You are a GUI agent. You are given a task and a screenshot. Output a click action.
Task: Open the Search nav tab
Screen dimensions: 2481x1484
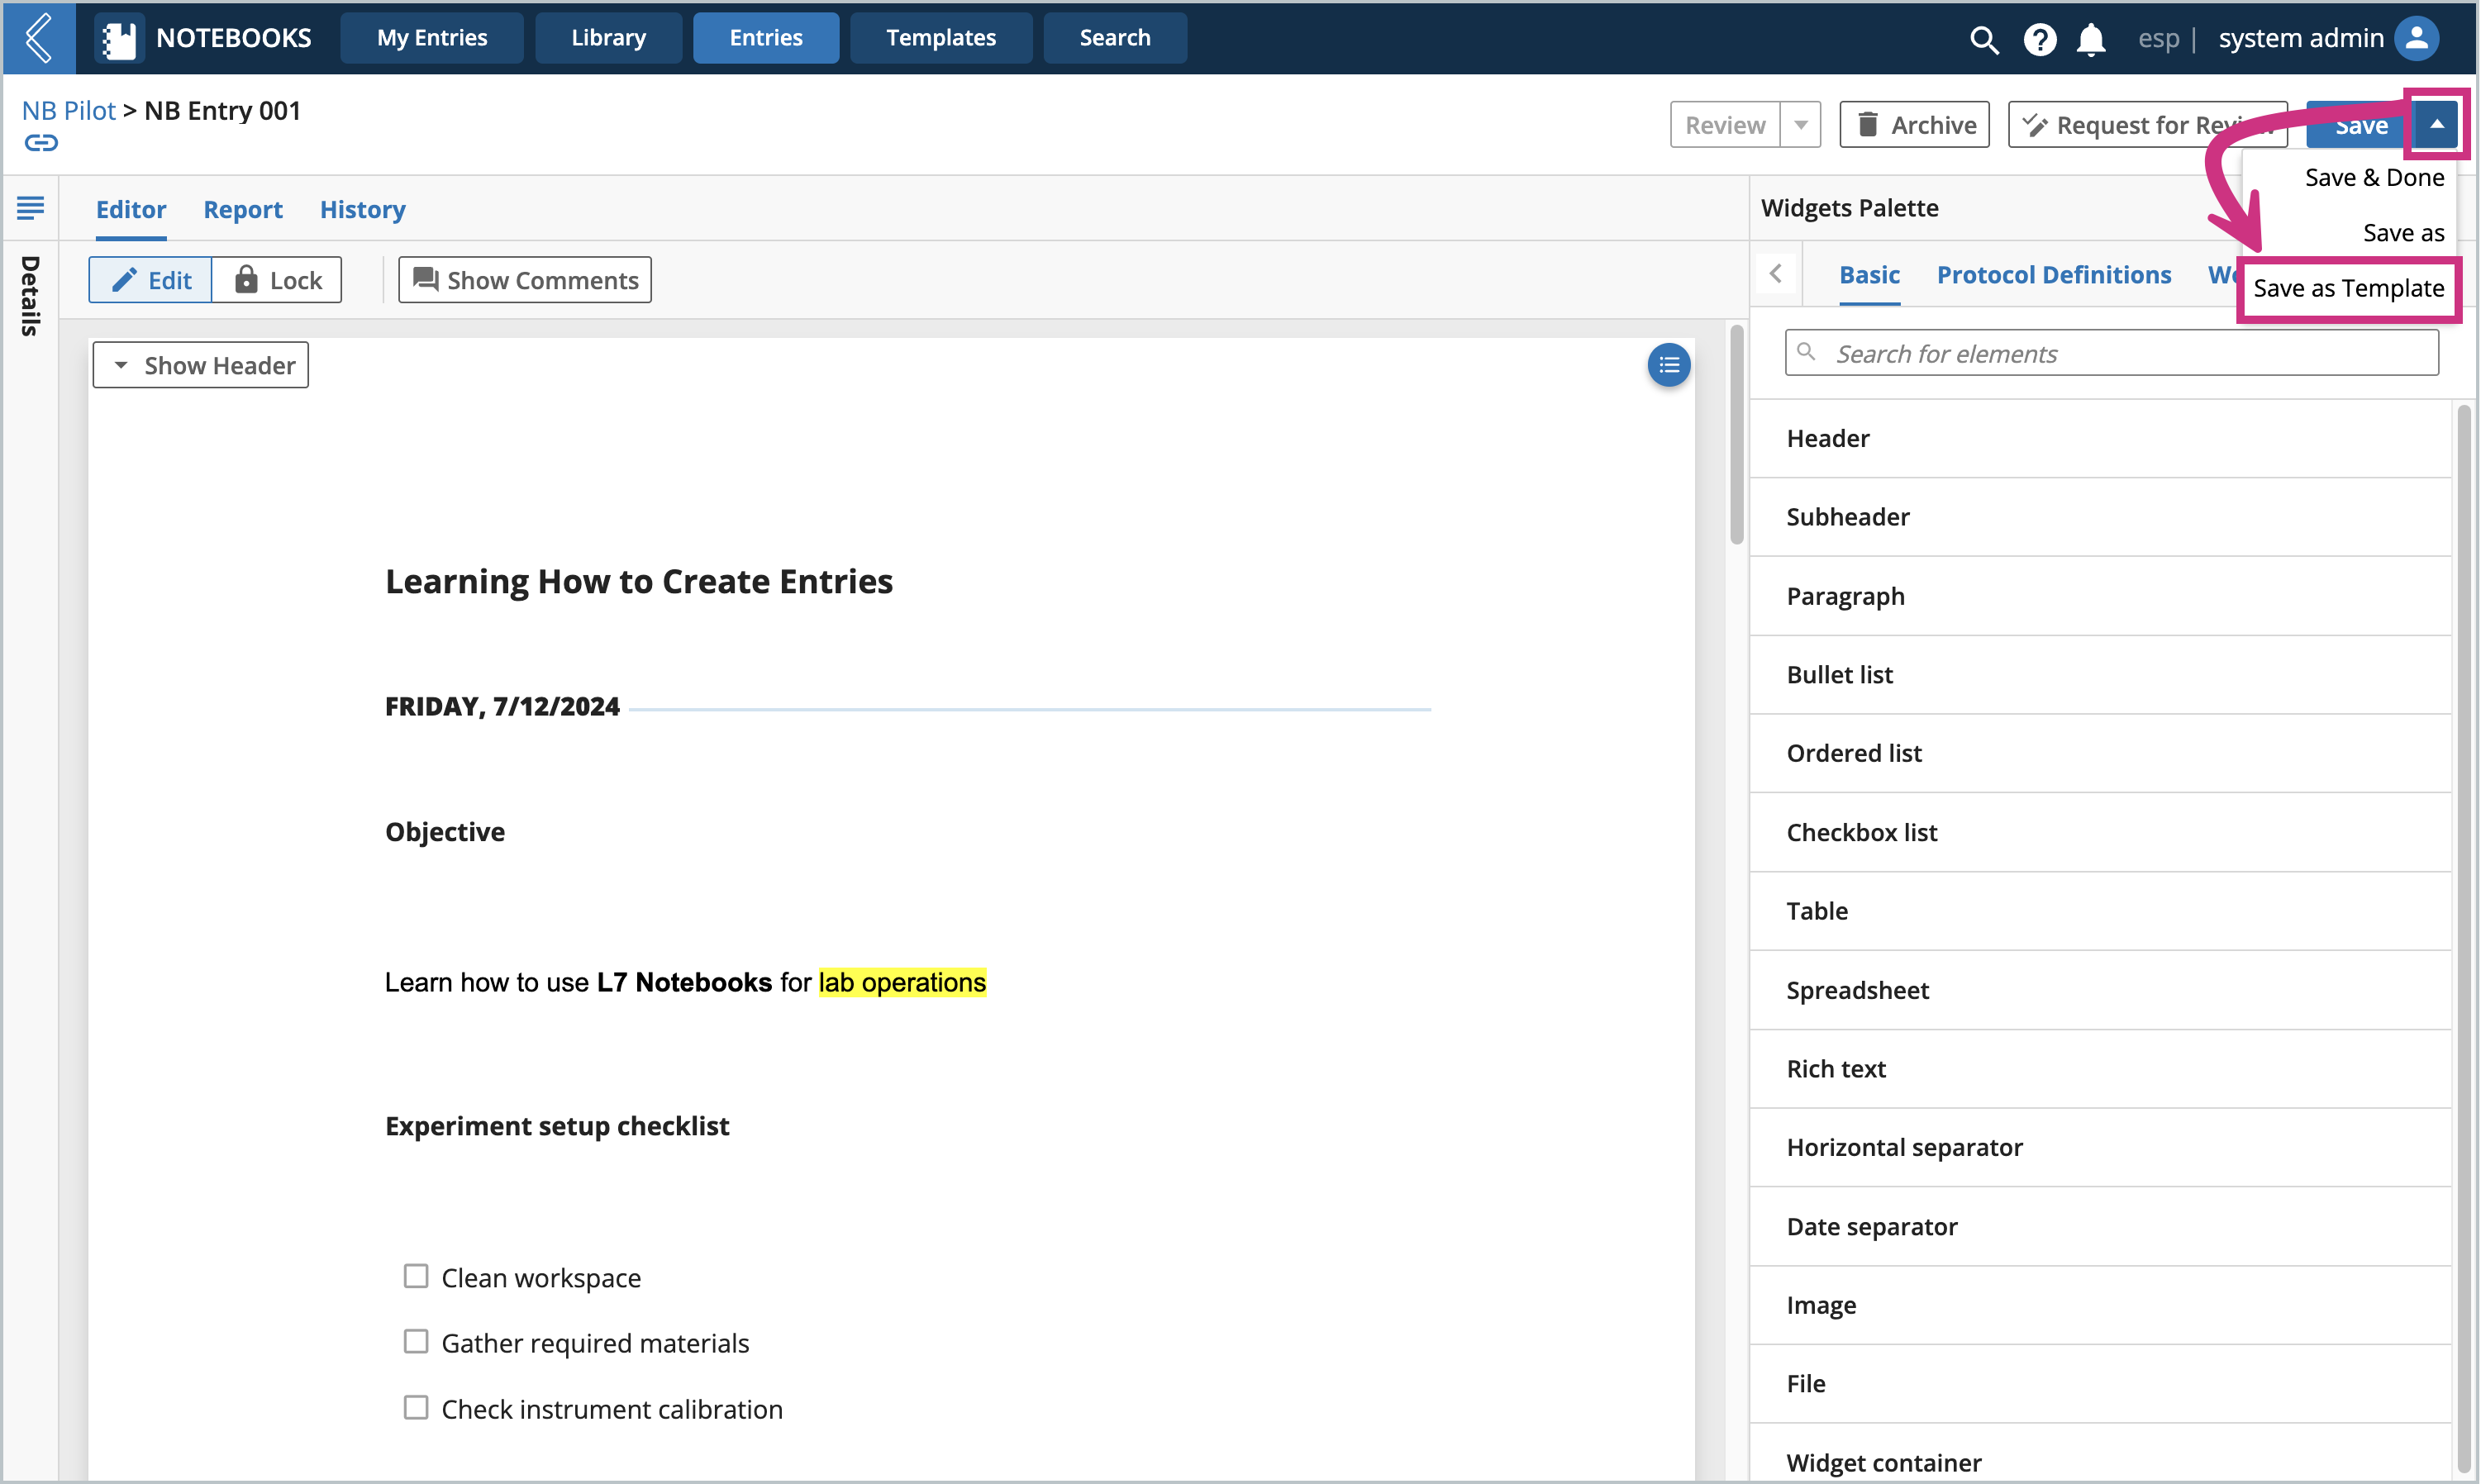click(1115, 38)
